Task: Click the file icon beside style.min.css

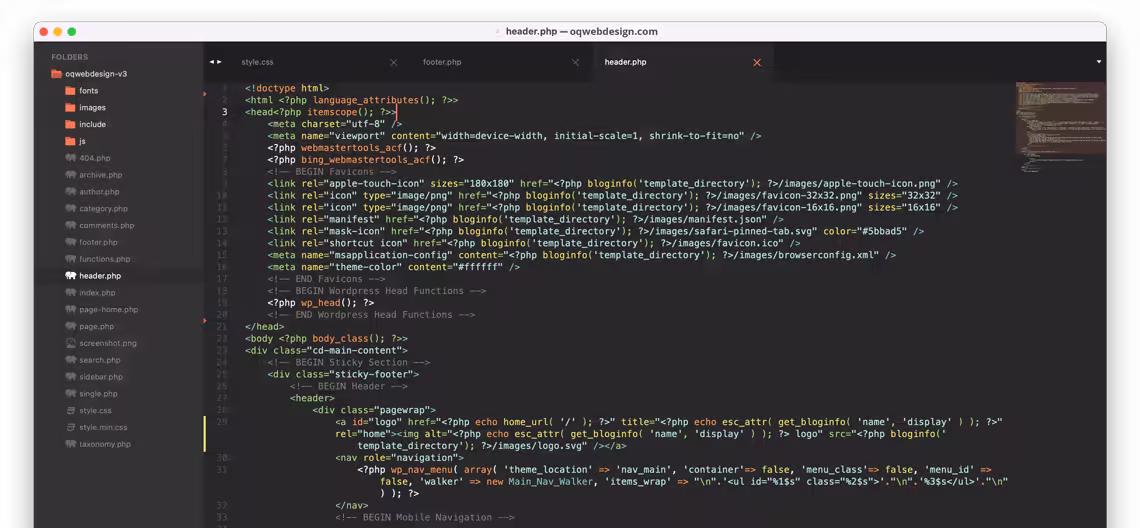Action: (71, 427)
